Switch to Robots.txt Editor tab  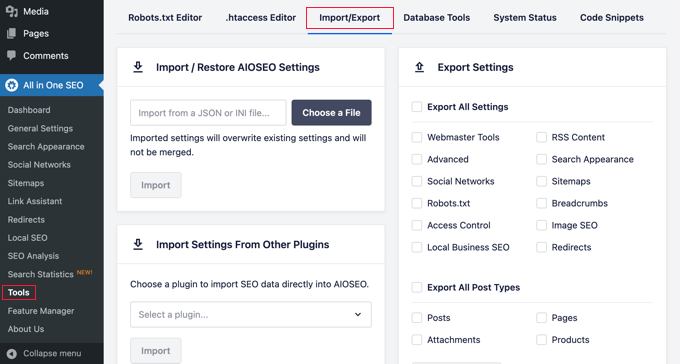(165, 18)
